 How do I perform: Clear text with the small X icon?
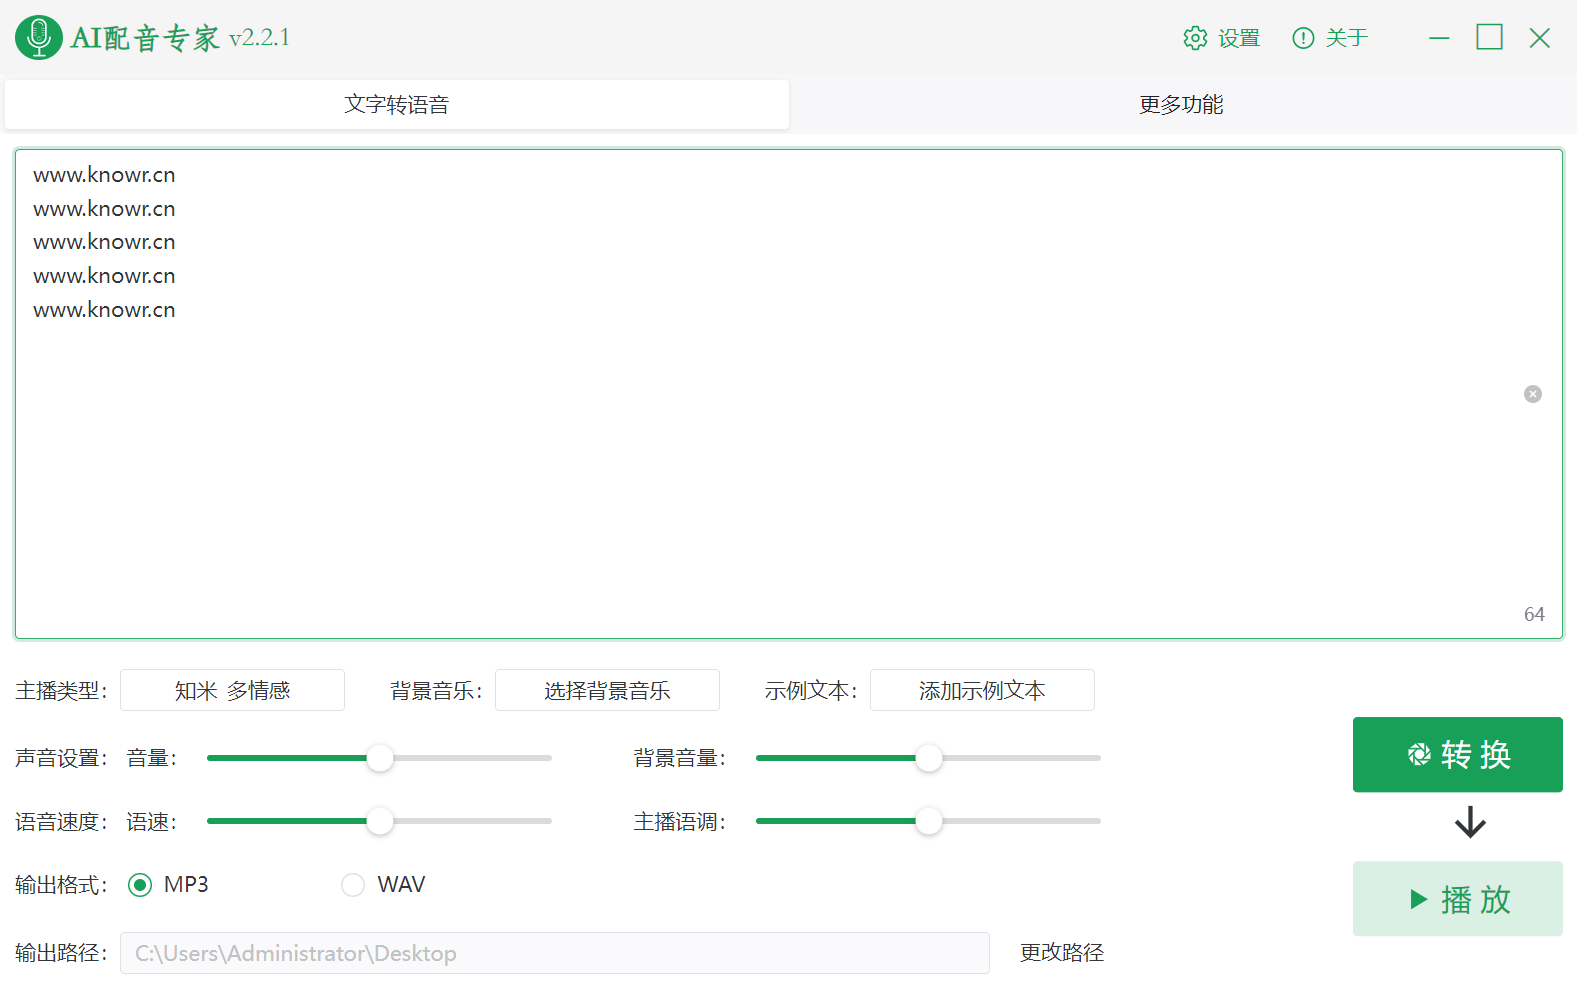(1532, 394)
